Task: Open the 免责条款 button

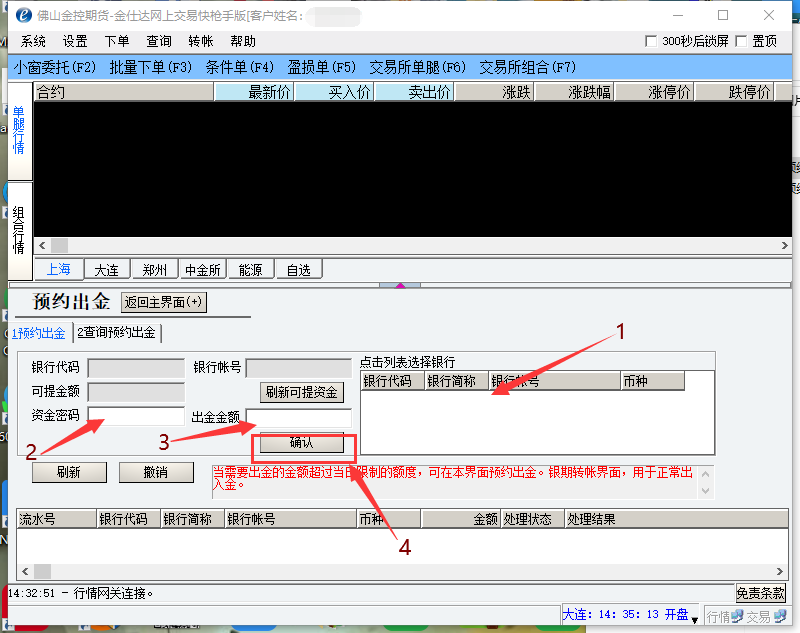Action: click(760, 593)
